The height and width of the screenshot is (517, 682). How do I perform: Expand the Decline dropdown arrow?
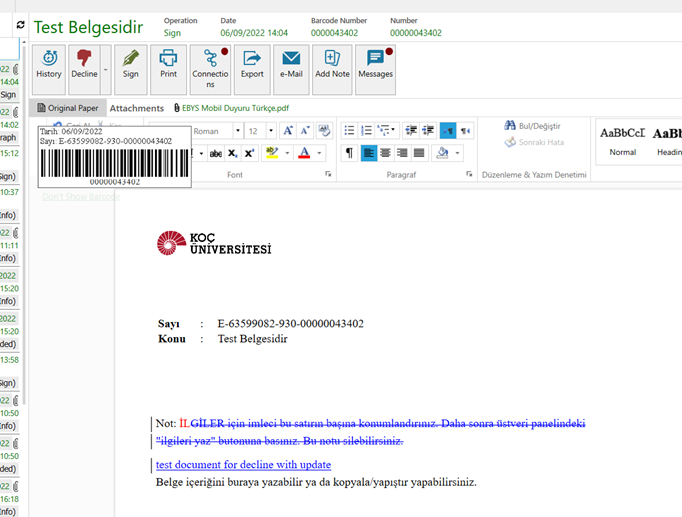pos(105,66)
